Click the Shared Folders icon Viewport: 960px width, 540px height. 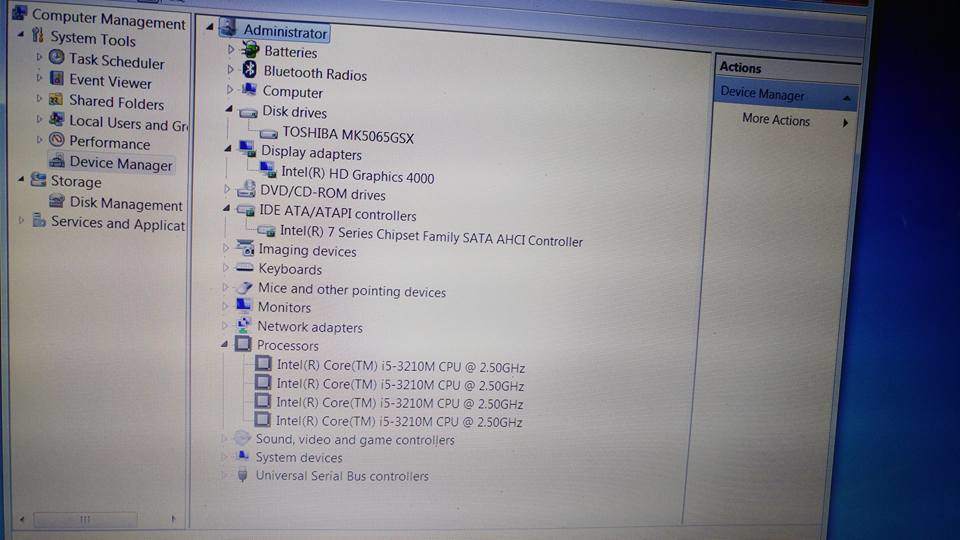click(x=56, y=99)
